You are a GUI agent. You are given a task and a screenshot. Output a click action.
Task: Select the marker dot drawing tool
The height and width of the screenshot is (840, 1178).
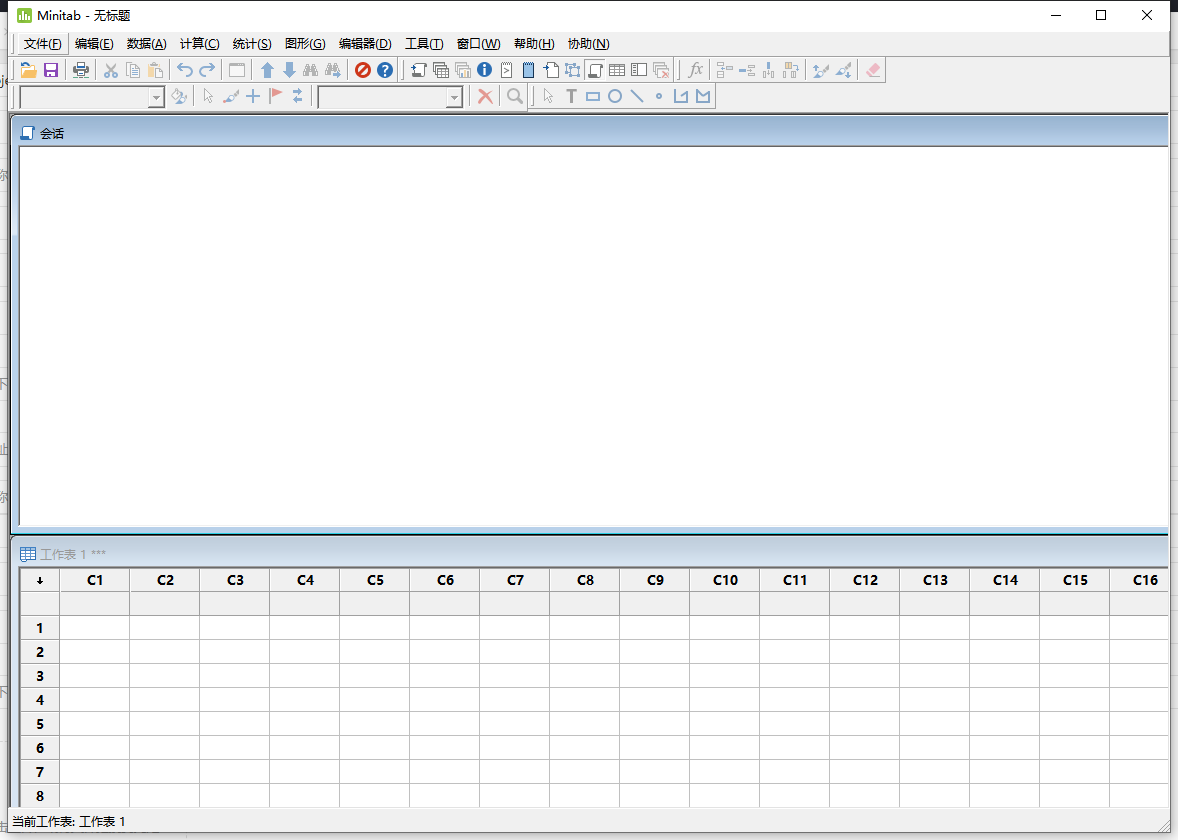pos(659,96)
